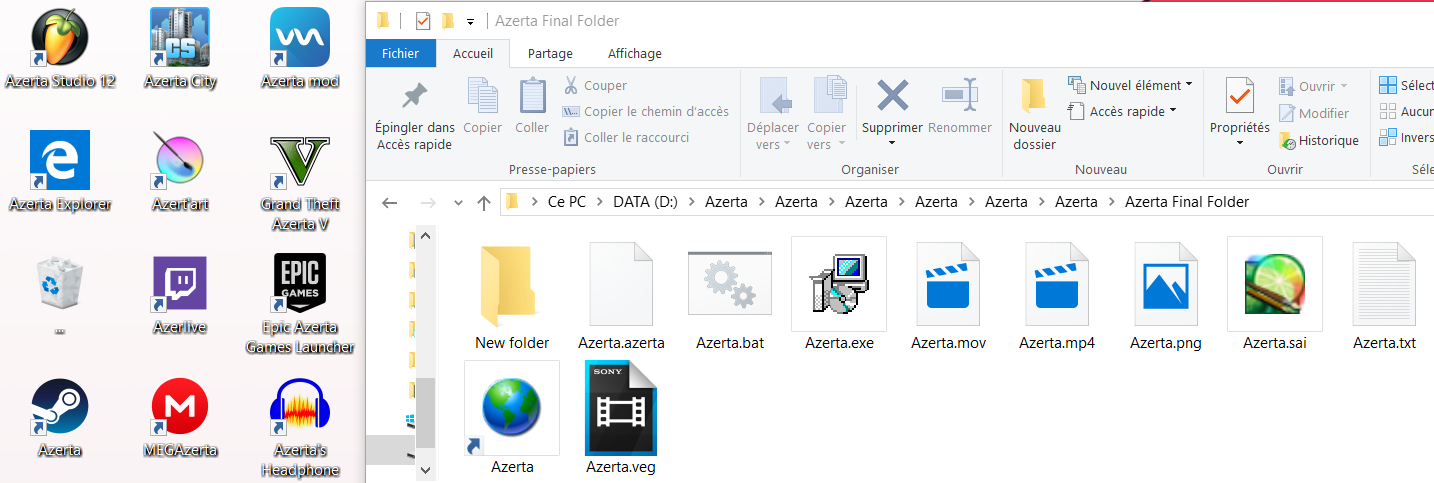Select Azerta.png image file

1166,295
